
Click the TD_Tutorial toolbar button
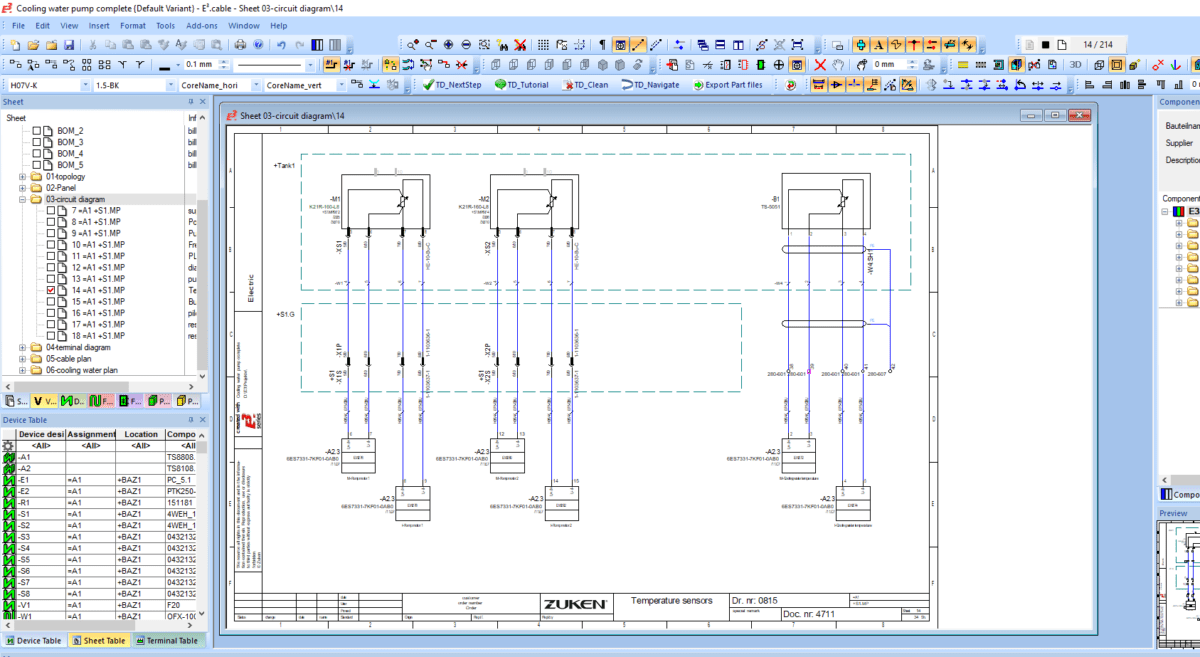[521, 85]
